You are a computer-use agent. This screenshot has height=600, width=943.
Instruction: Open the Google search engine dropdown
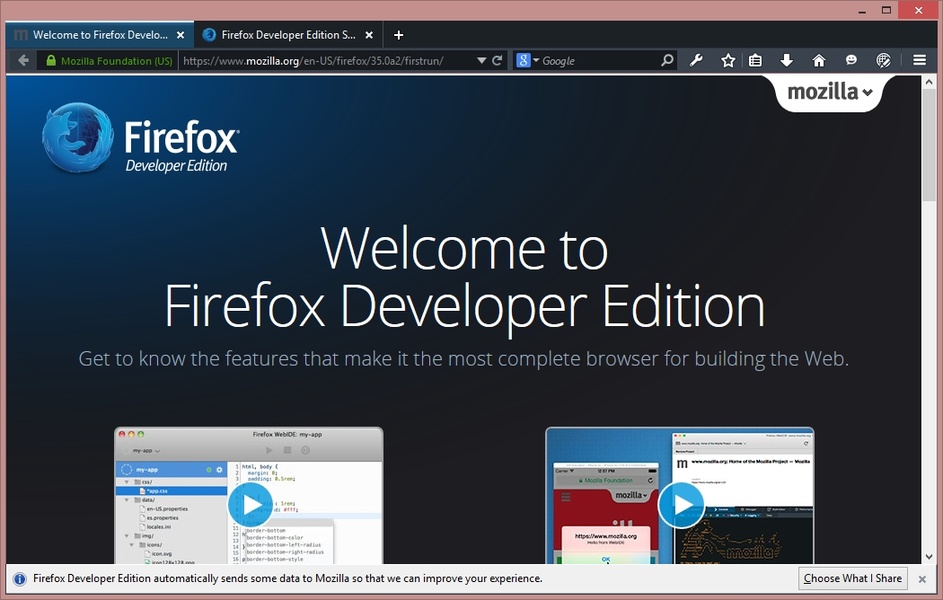[x=527, y=60]
